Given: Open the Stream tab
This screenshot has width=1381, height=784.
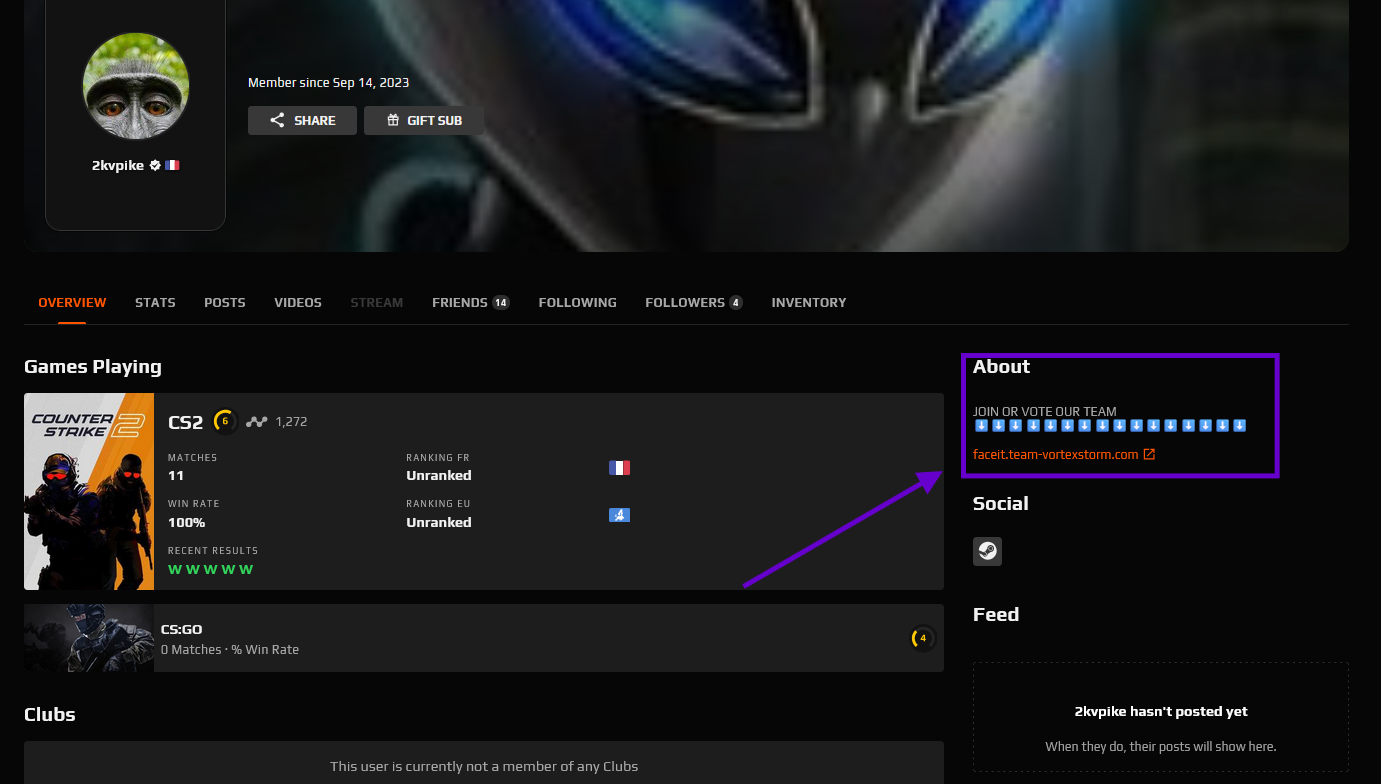Looking at the screenshot, I should click(x=377, y=302).
